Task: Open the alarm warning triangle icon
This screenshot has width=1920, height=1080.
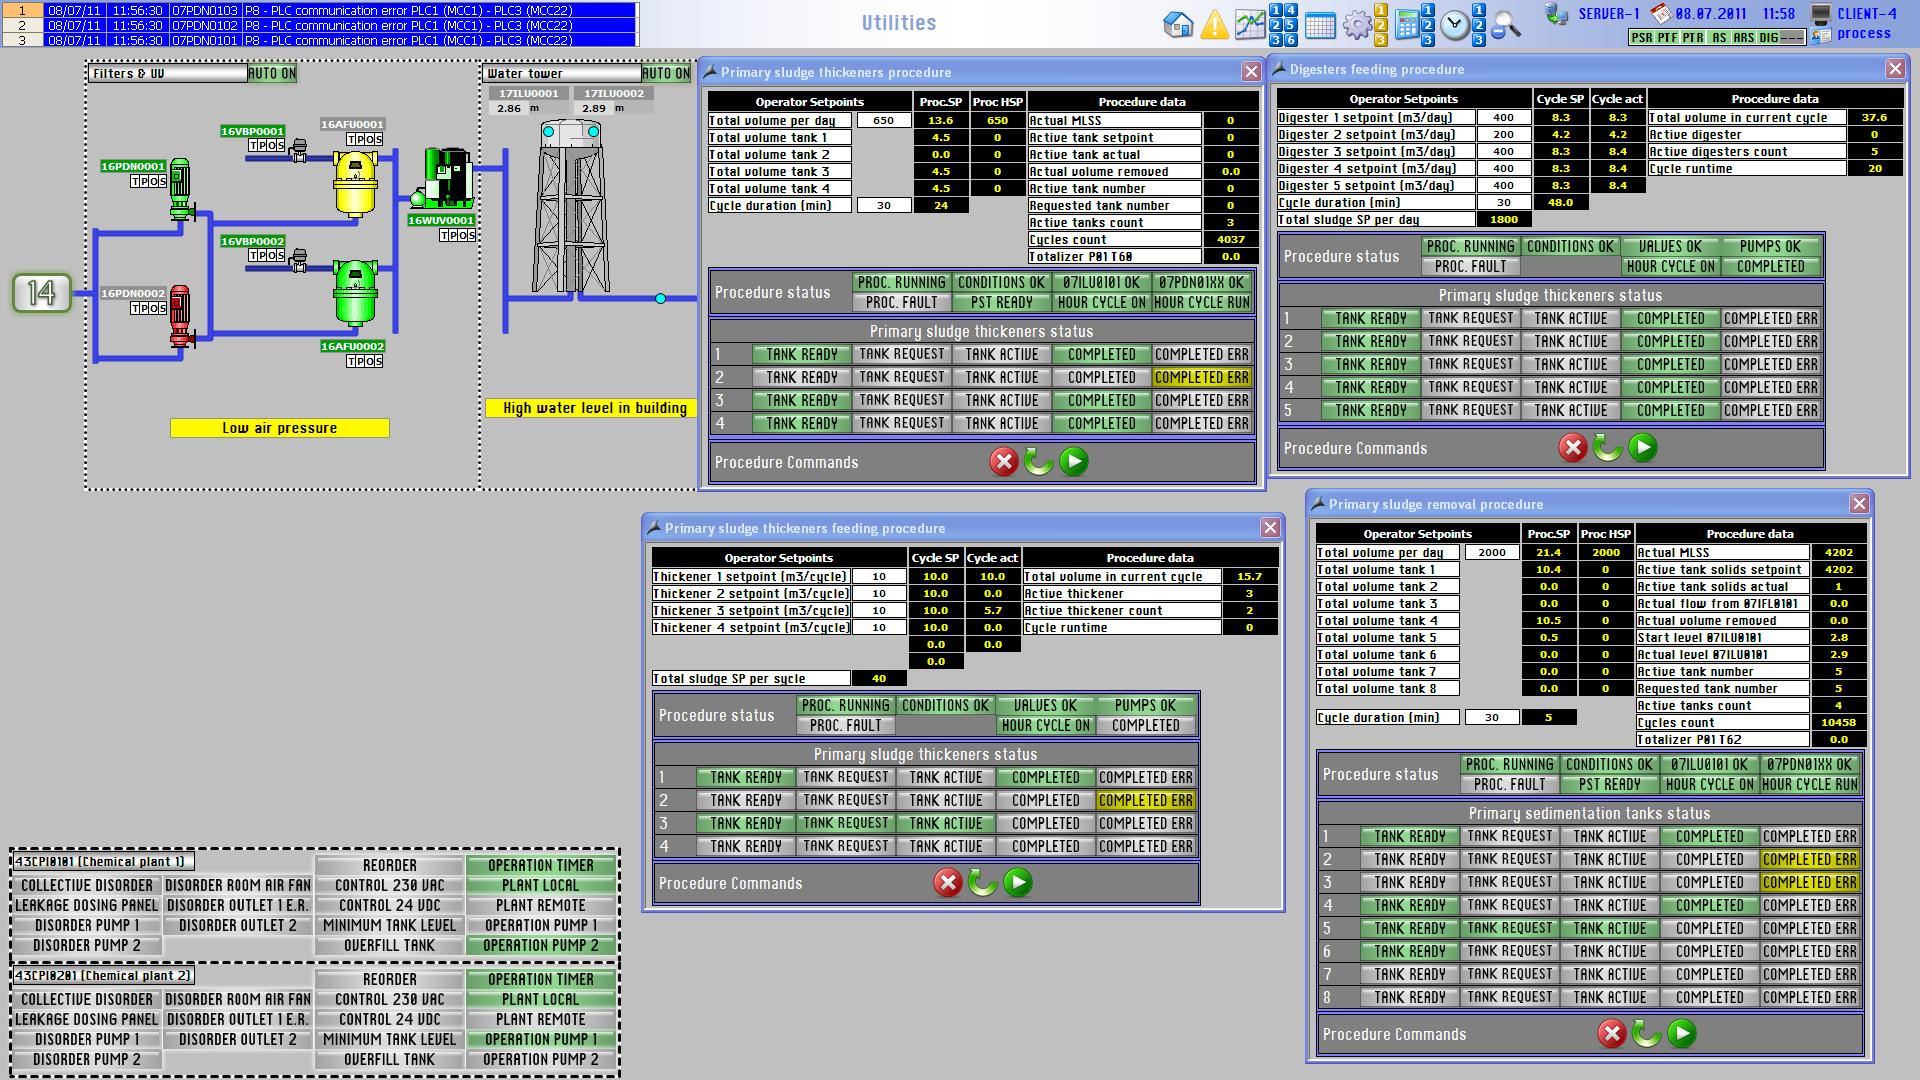Action: 1214,24
